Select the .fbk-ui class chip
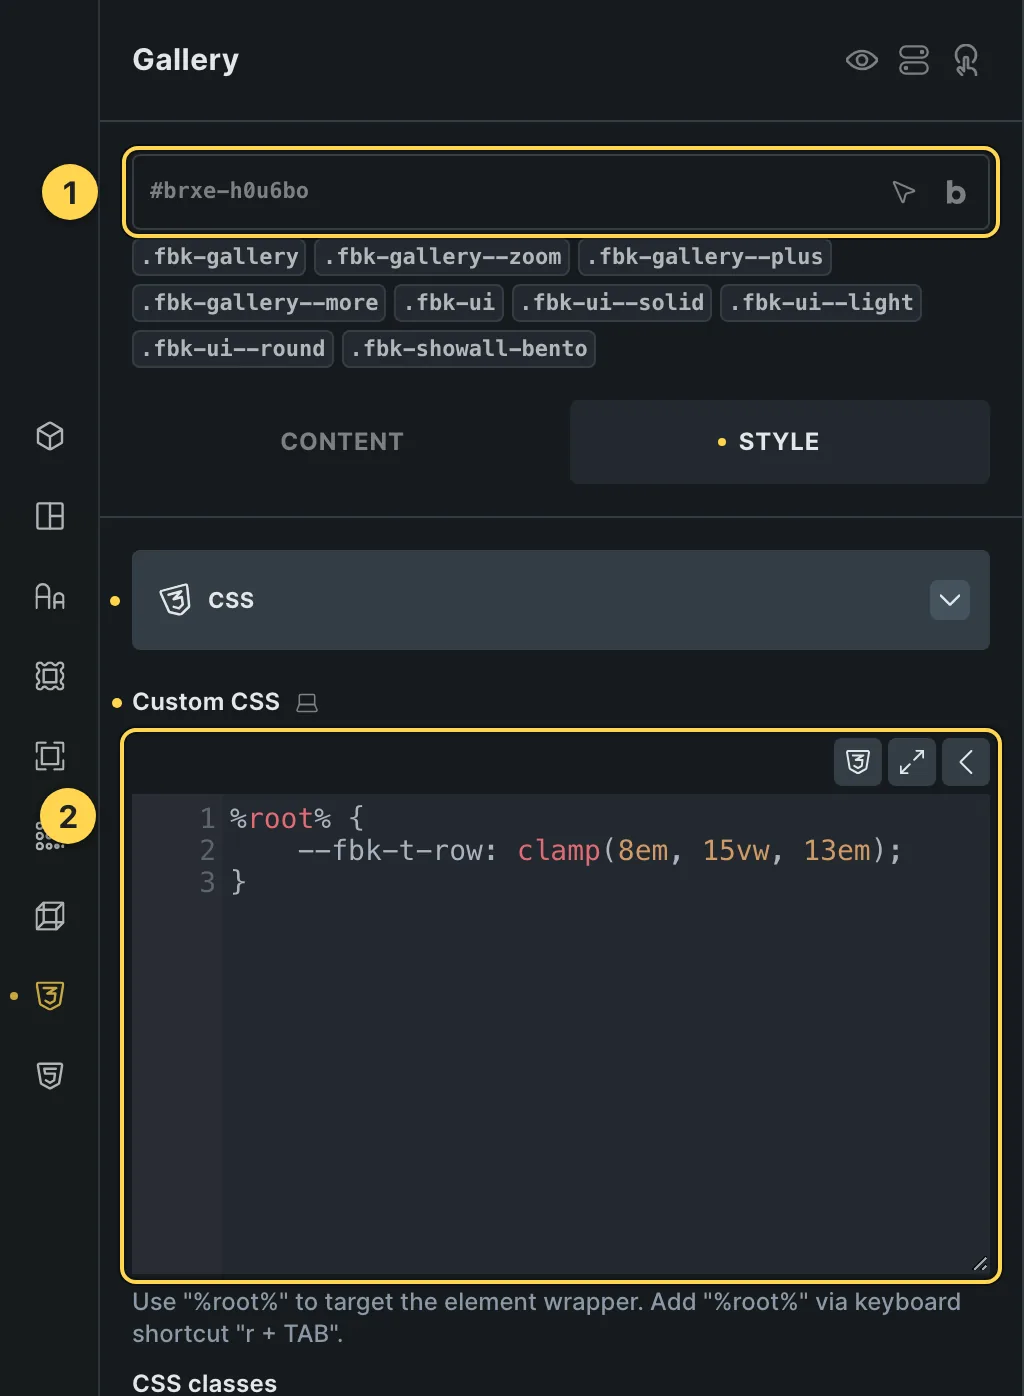The height and width of the screenshot is (1396, 1024). pyautogui.click(x=449, y=302)
